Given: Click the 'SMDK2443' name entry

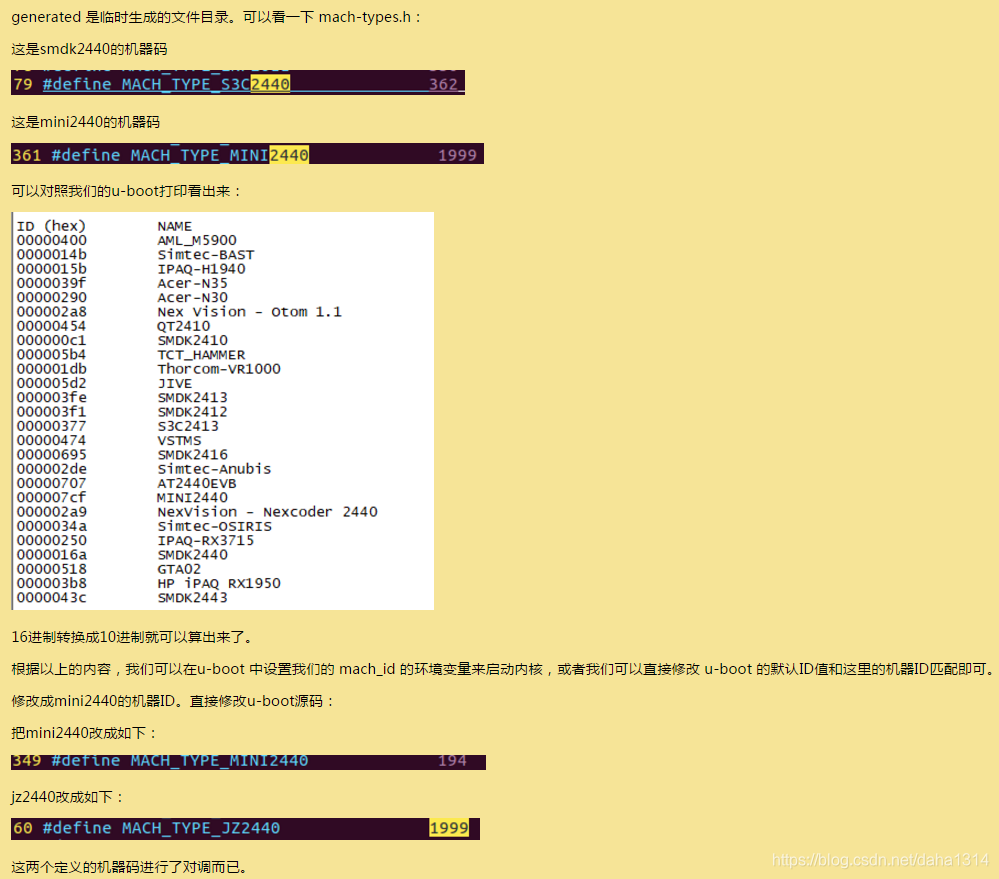Looking at the screenshot, I should [x=192, y=597].
